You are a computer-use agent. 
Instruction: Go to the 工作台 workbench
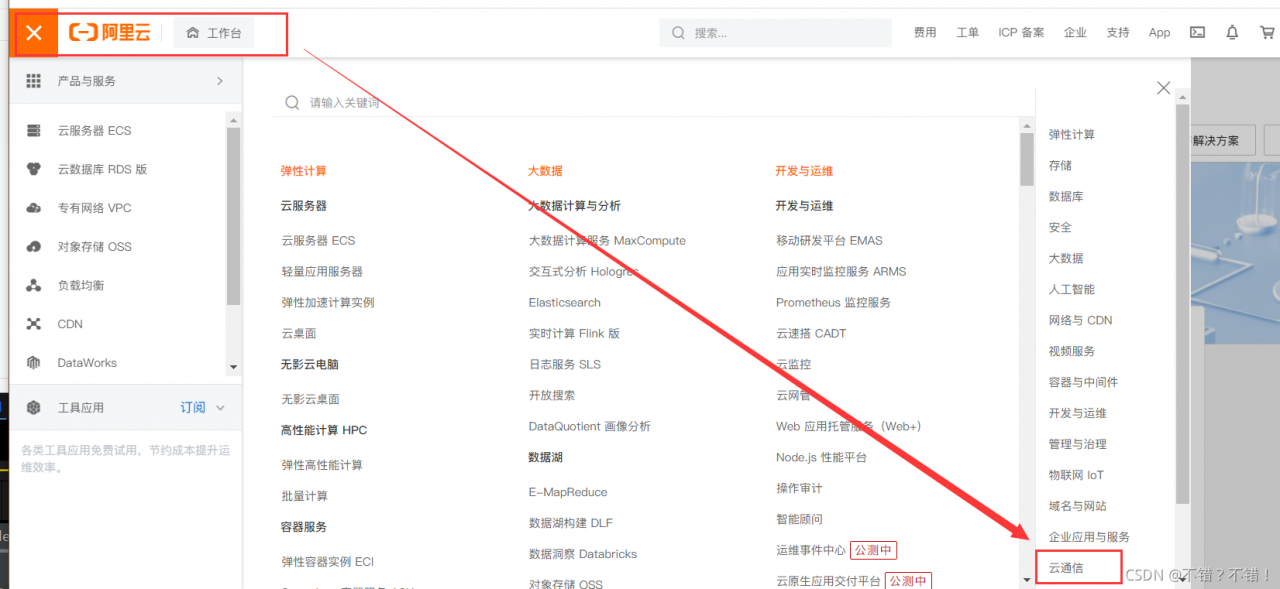[214, 33]
